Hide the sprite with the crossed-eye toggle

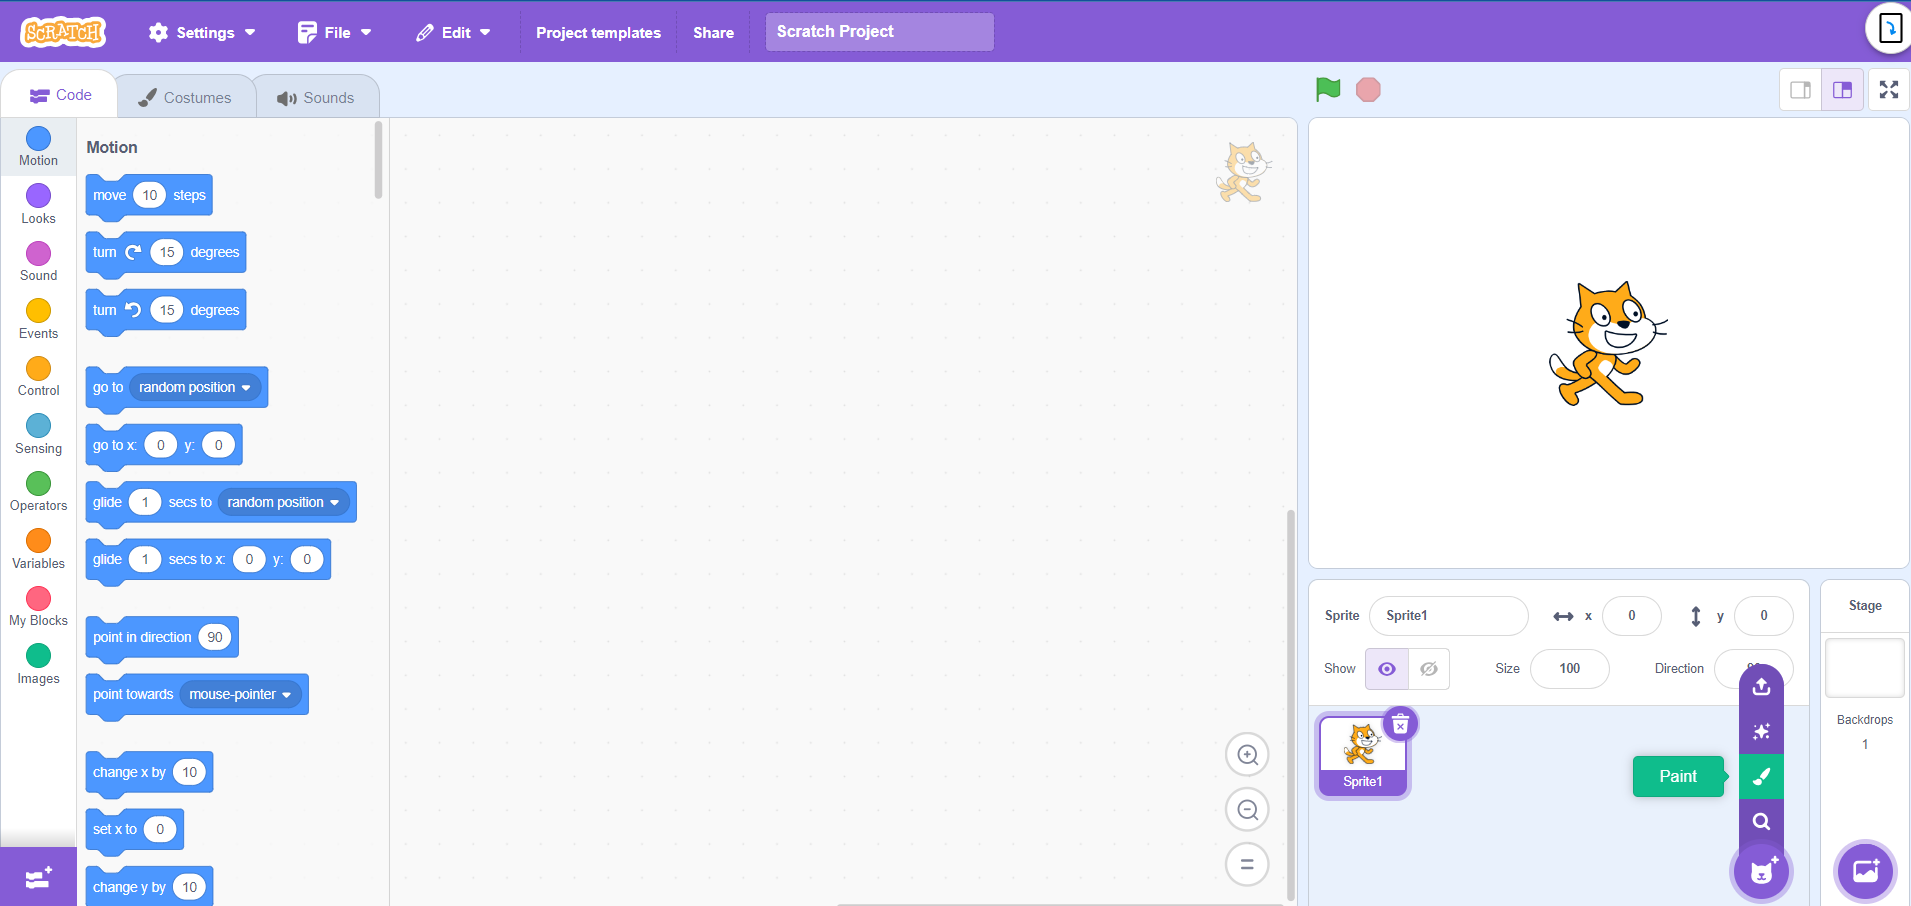pyautogui.click(x=1428, y=669)
